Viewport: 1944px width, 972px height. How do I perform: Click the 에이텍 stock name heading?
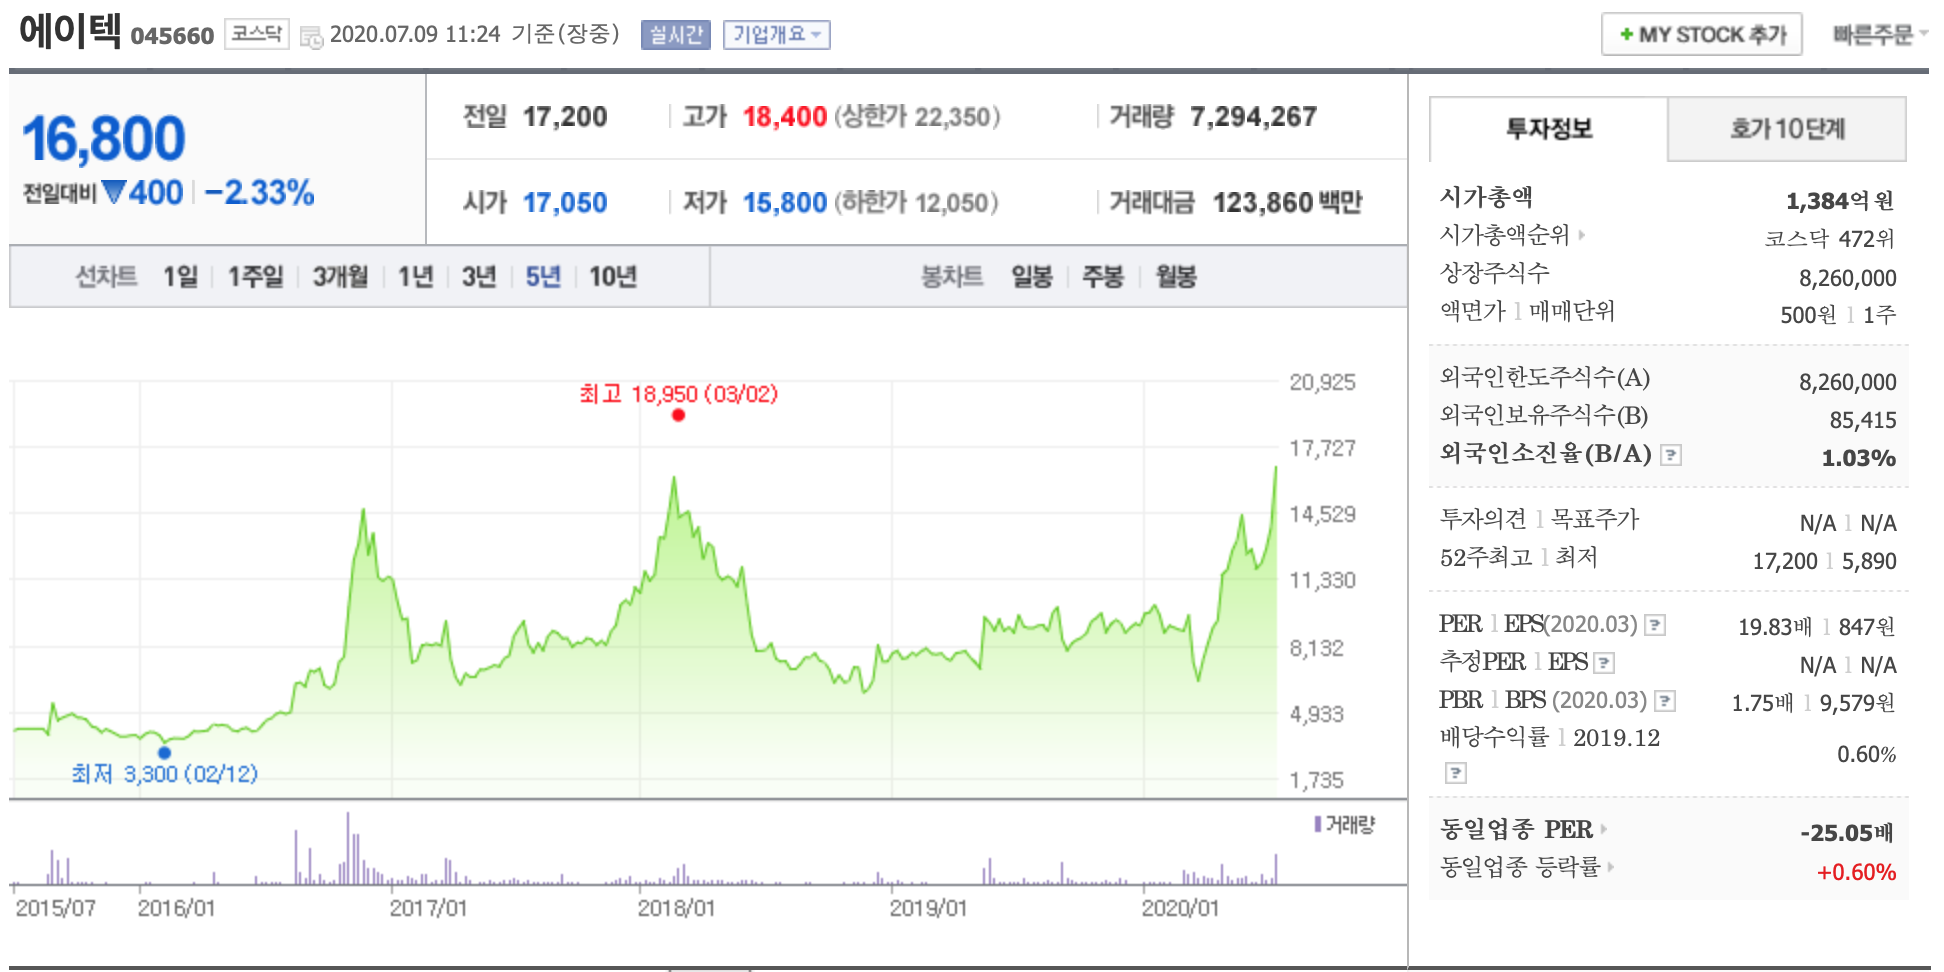pyautogui.click(x=70, y=31)
